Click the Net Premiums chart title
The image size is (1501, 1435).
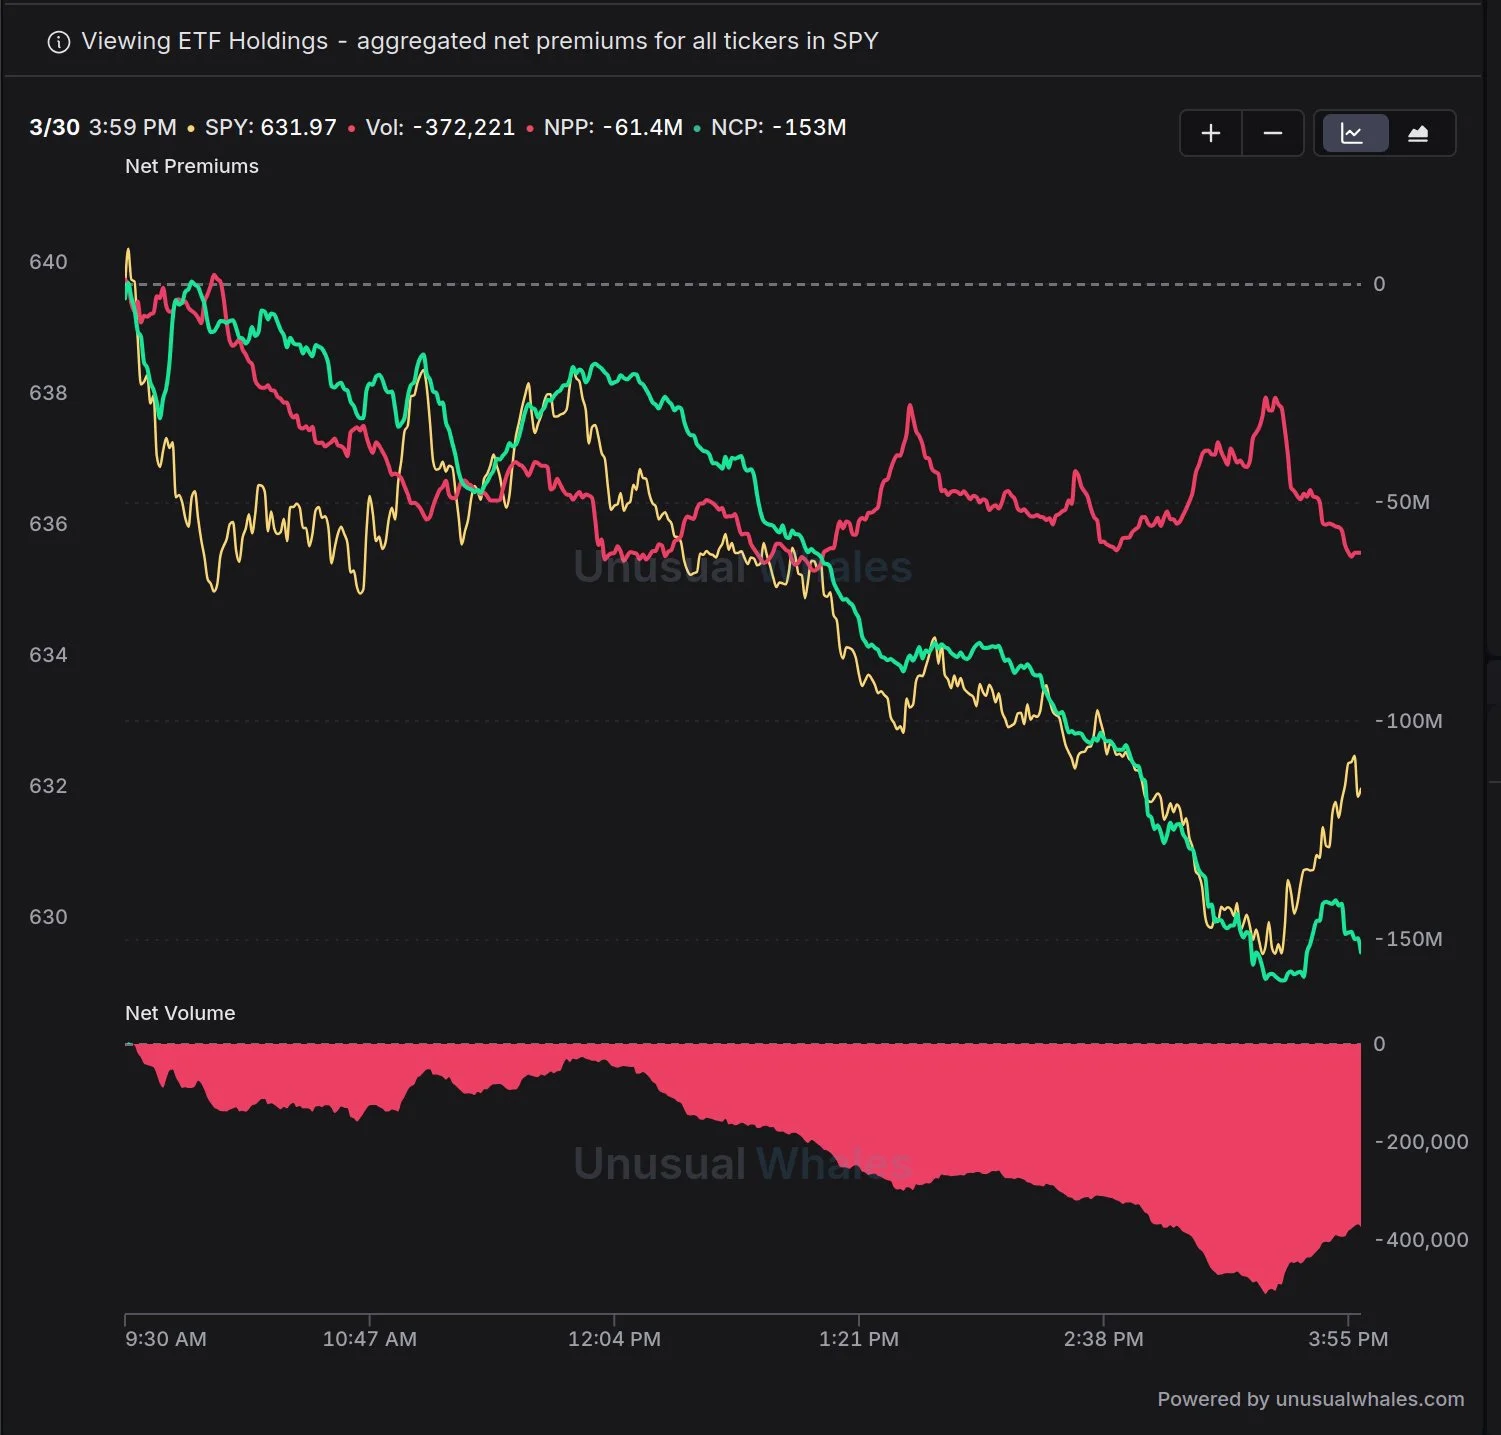[x=192, y=166]
